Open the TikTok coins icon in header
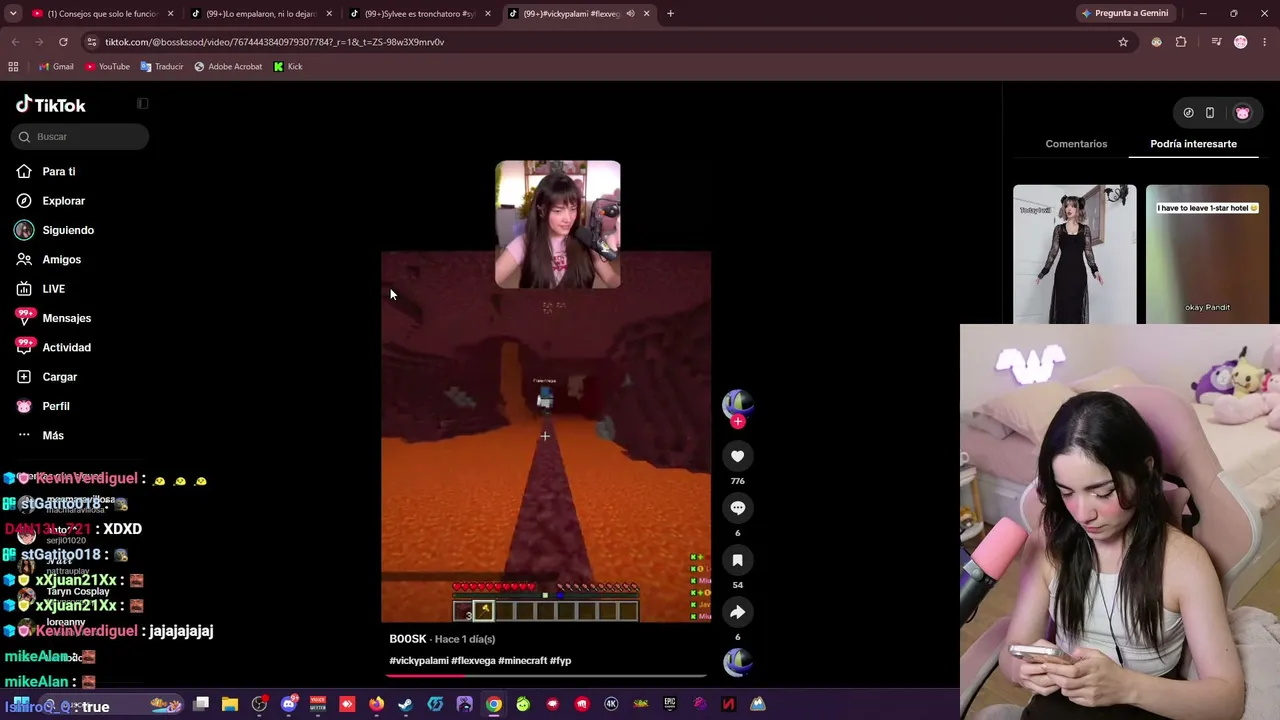The image size is (1280, 720). (1188, 113)
